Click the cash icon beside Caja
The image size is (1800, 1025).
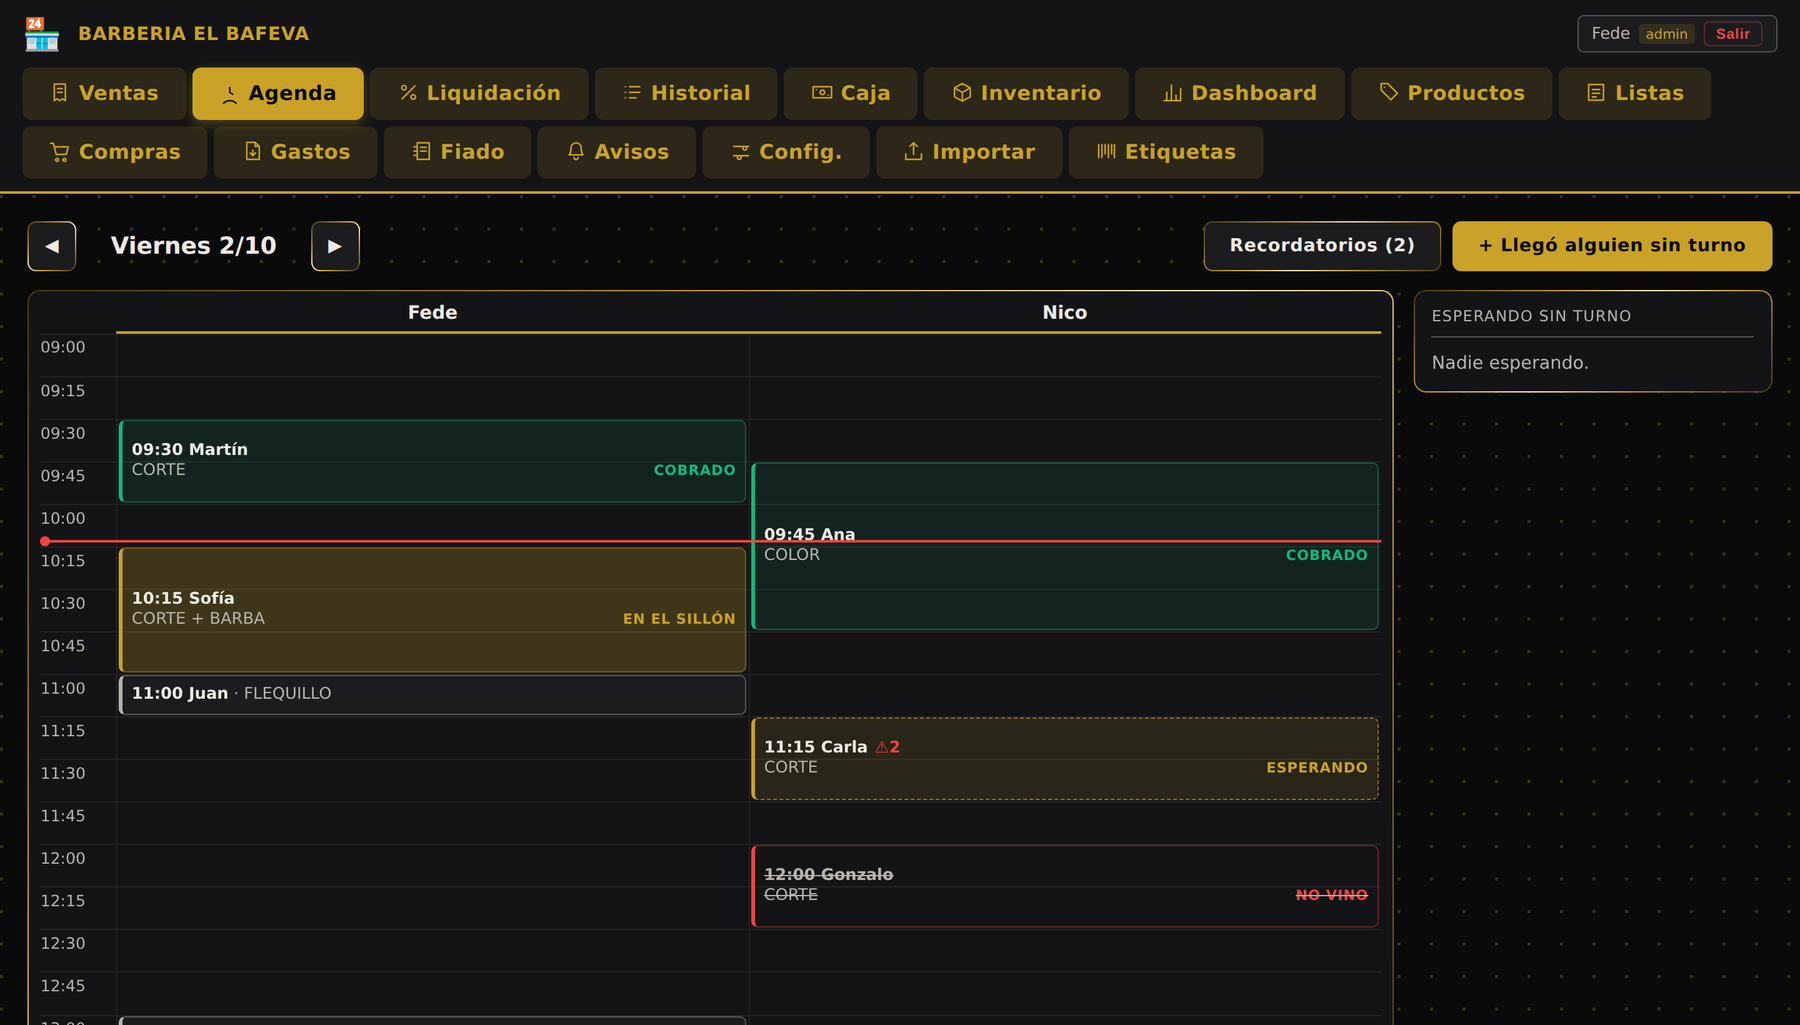pos(822,93)
